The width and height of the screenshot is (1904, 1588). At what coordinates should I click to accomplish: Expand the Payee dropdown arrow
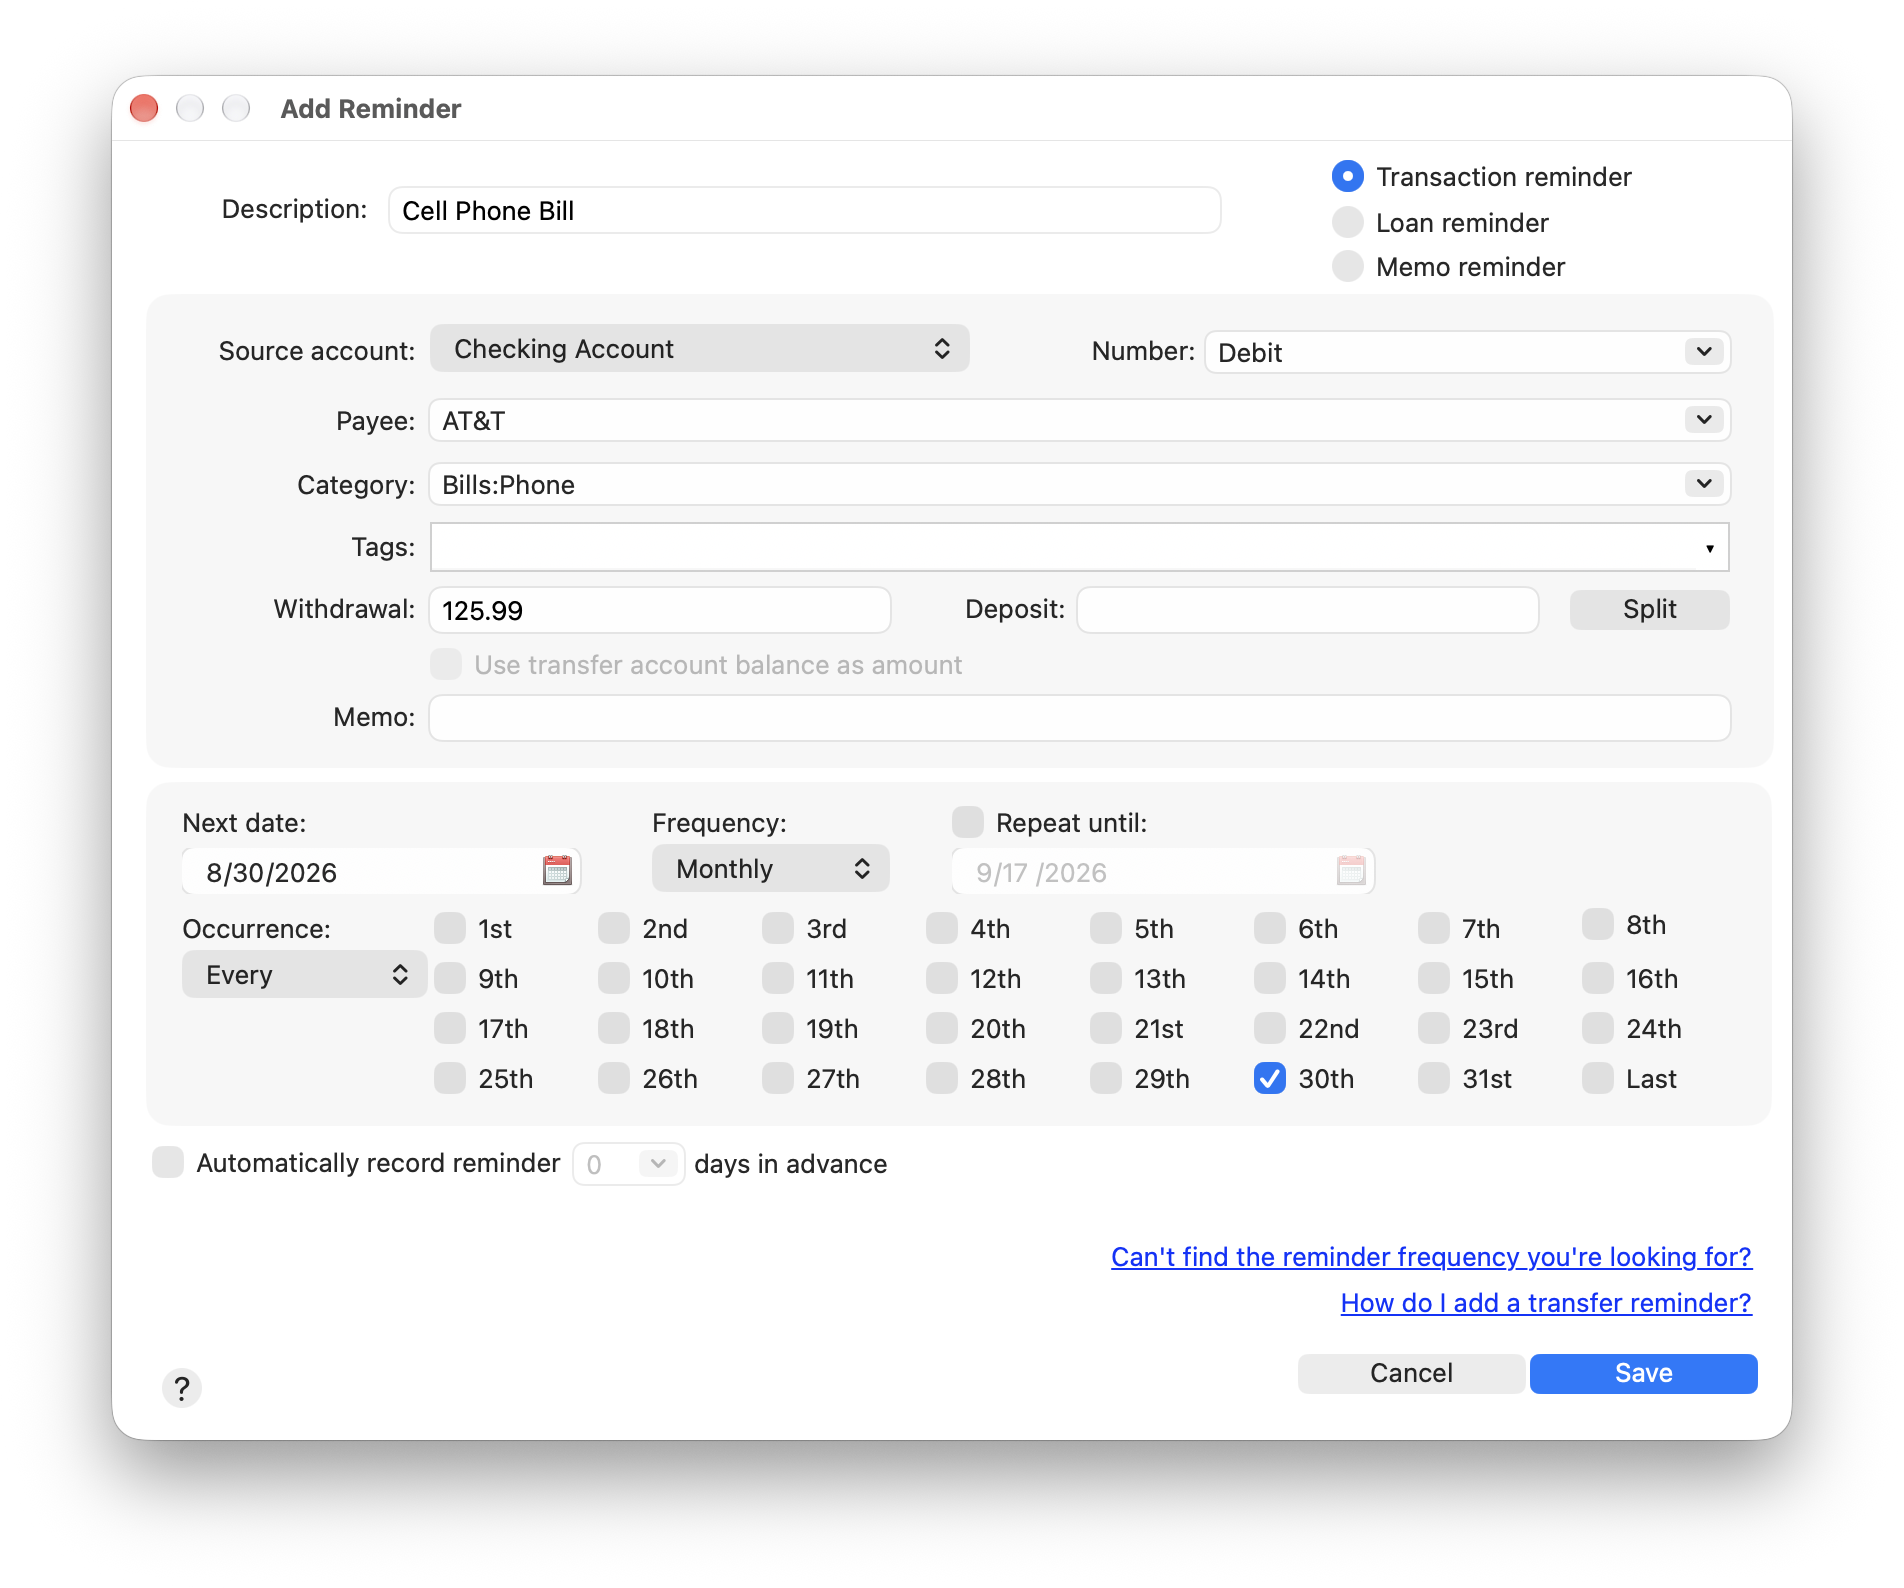[1704, 419]
